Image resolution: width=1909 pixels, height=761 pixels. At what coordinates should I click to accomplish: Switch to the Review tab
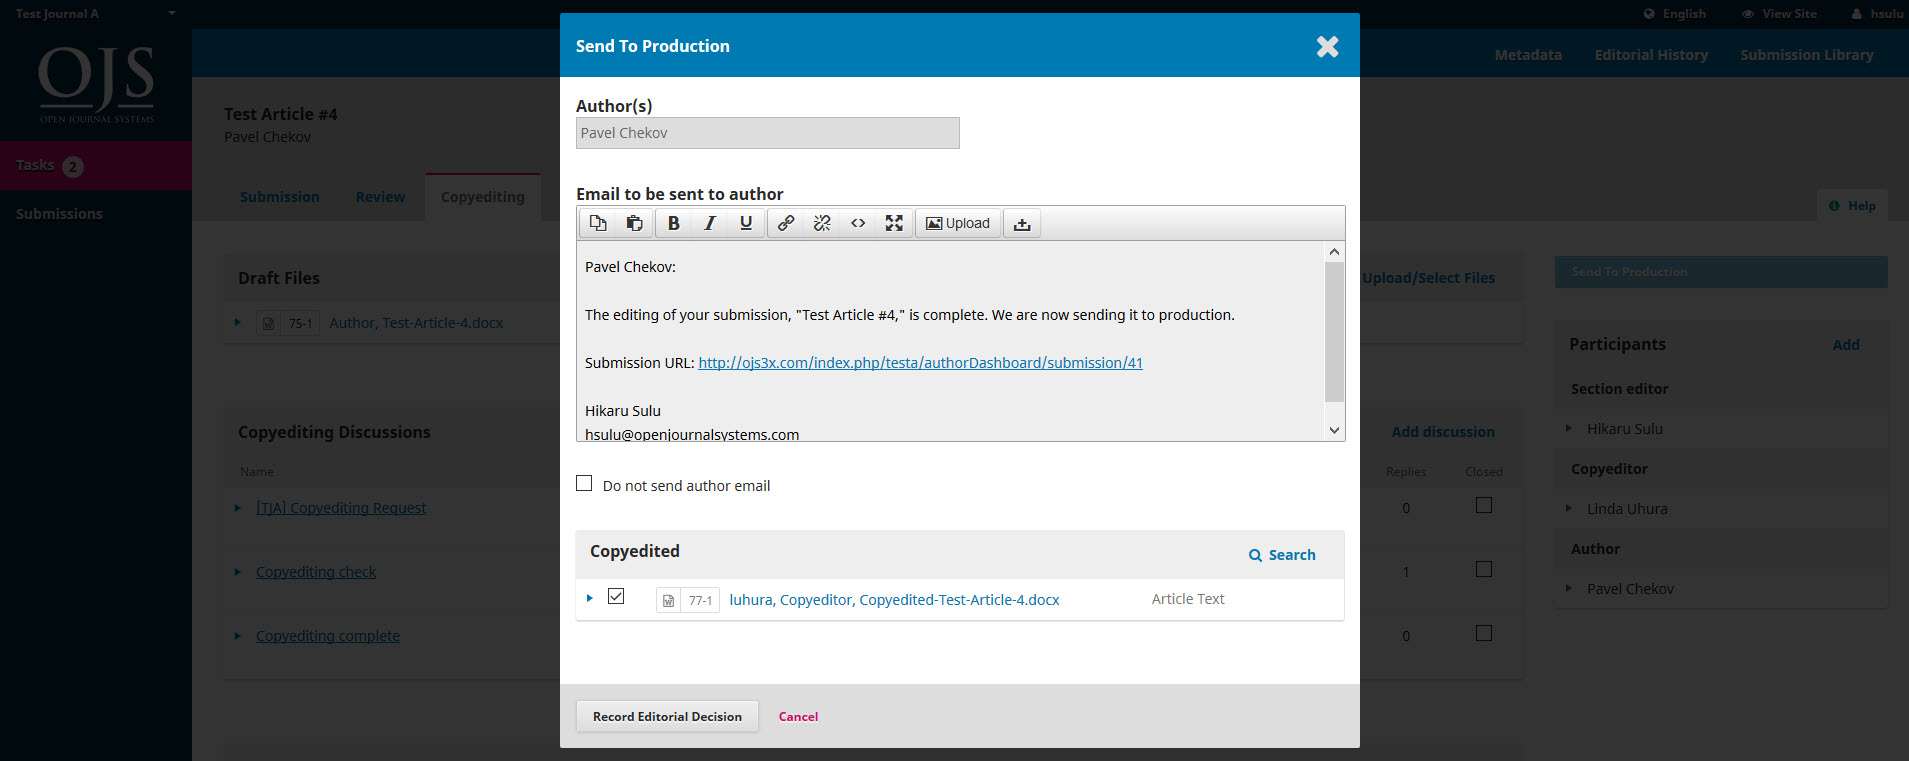point(381,197)
